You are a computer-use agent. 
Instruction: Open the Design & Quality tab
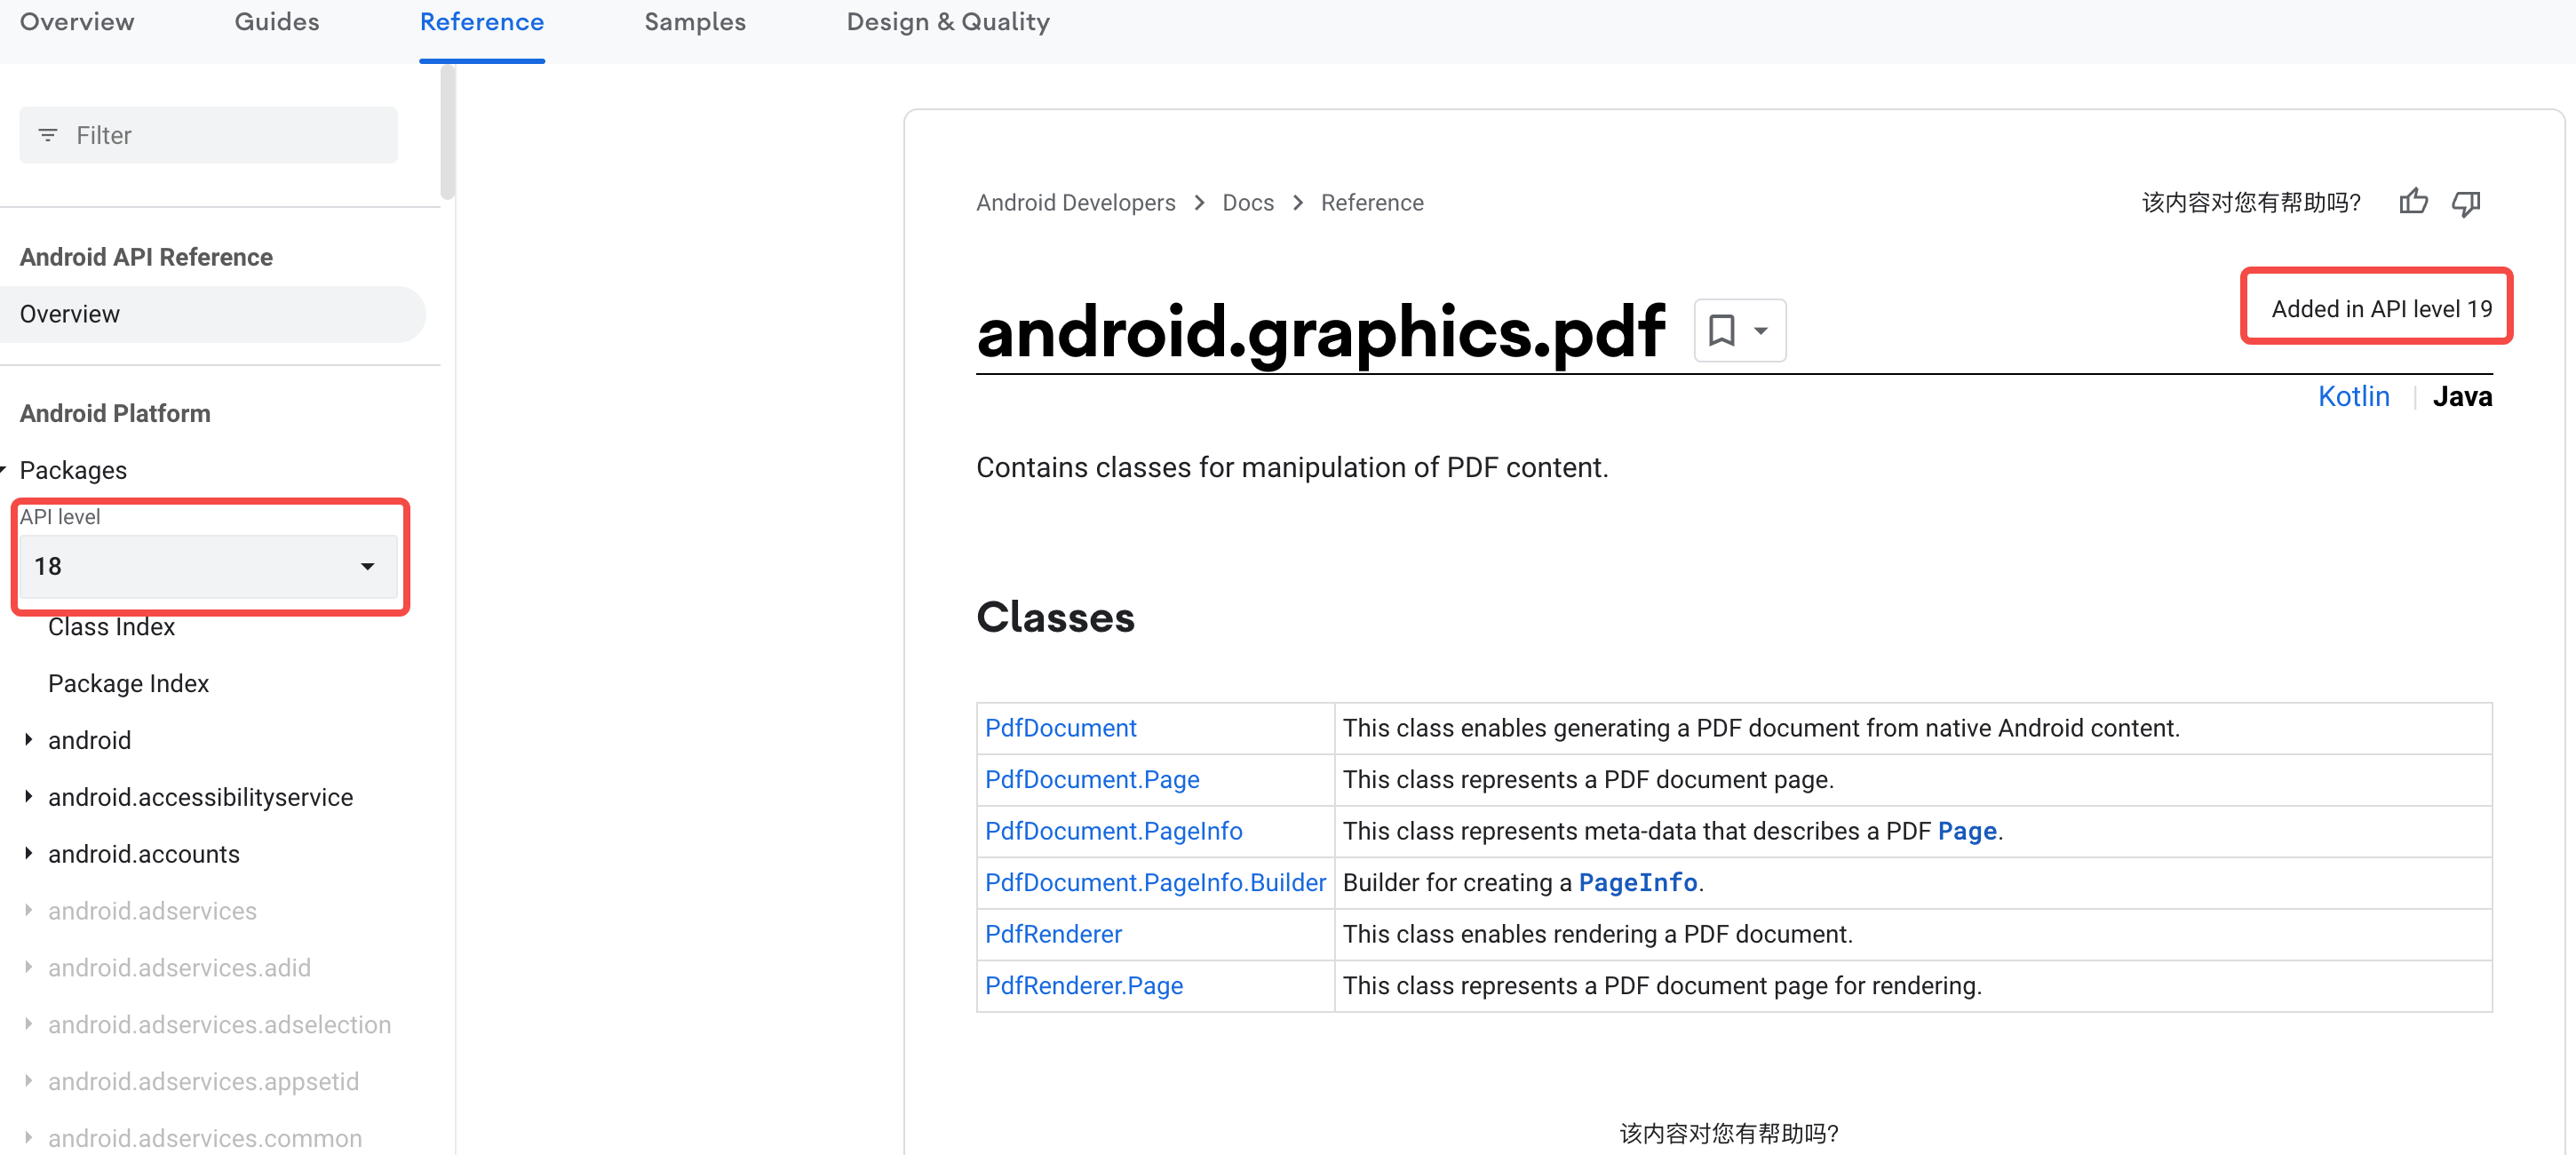tap(948, 22)
